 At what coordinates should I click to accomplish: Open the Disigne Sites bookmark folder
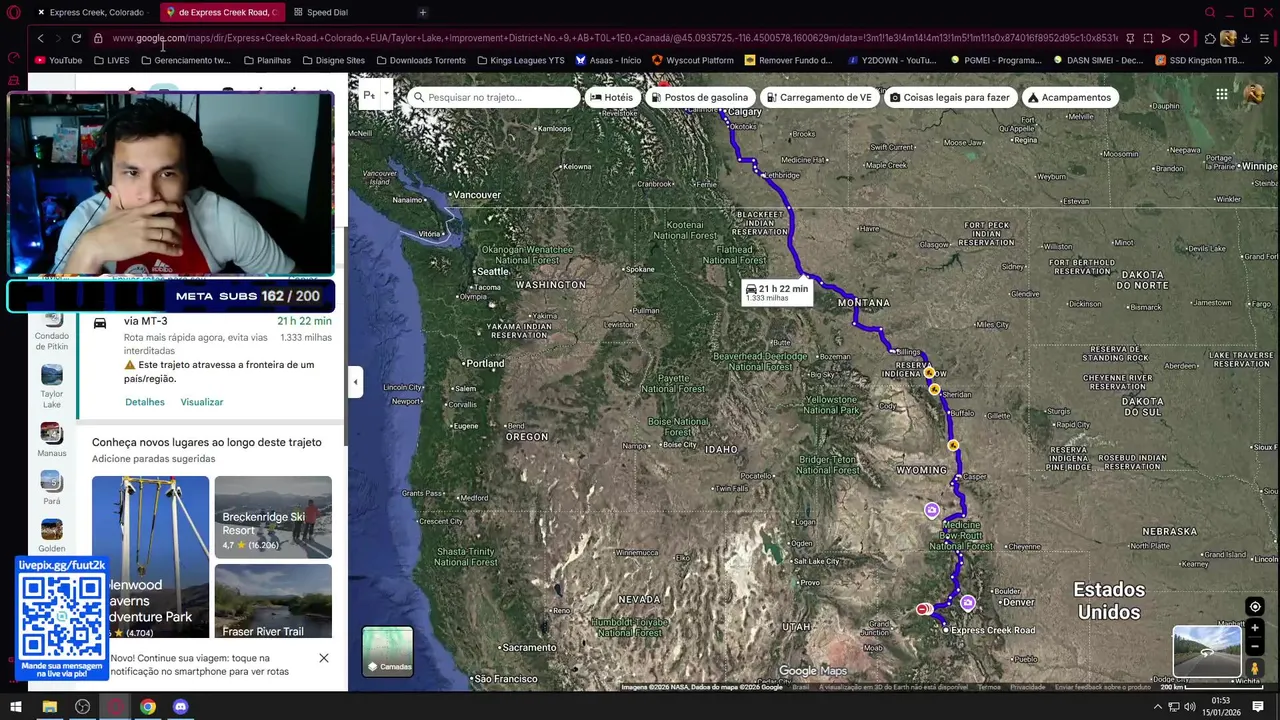click(x=333, y=60)
